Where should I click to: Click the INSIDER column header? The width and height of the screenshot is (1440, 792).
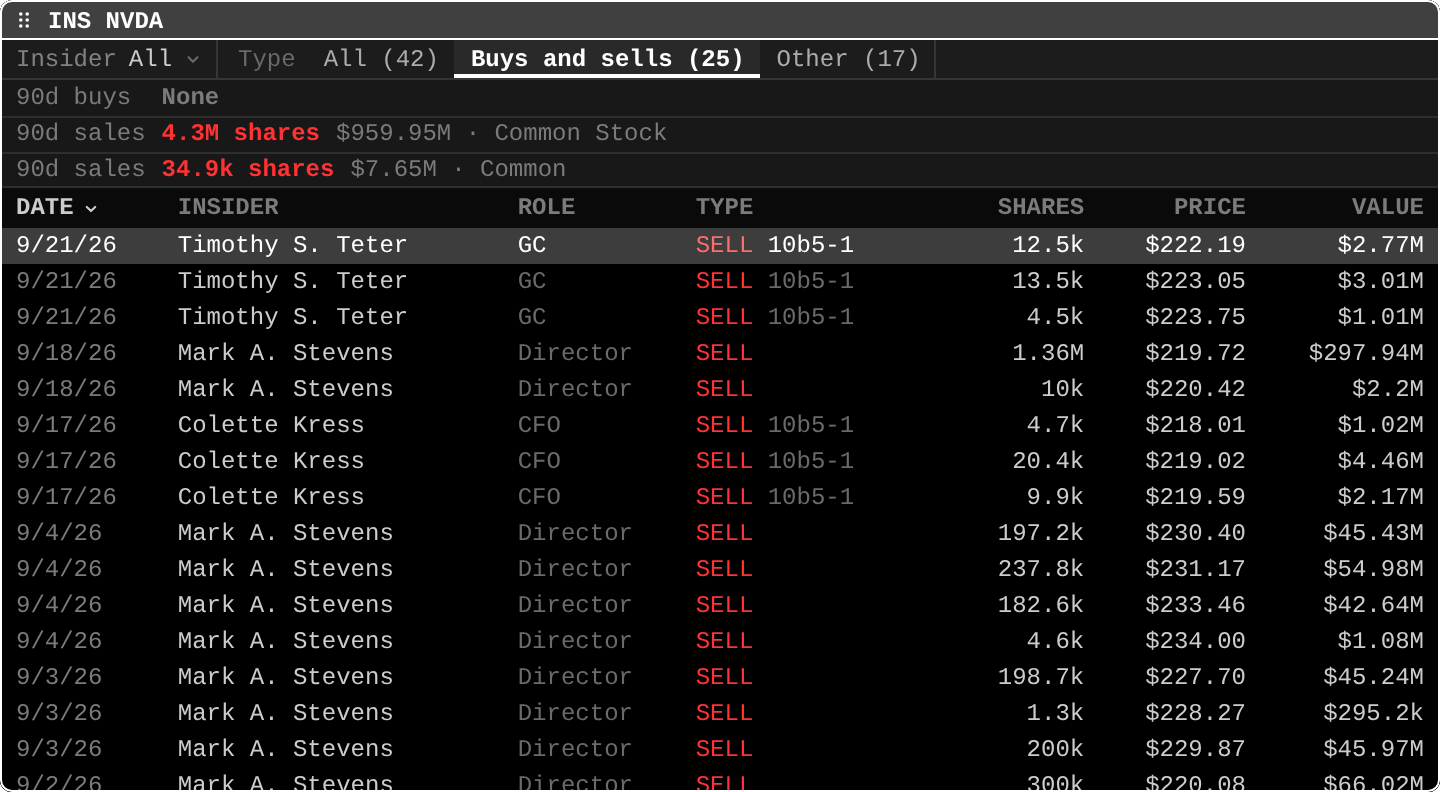tap(228, 207)
